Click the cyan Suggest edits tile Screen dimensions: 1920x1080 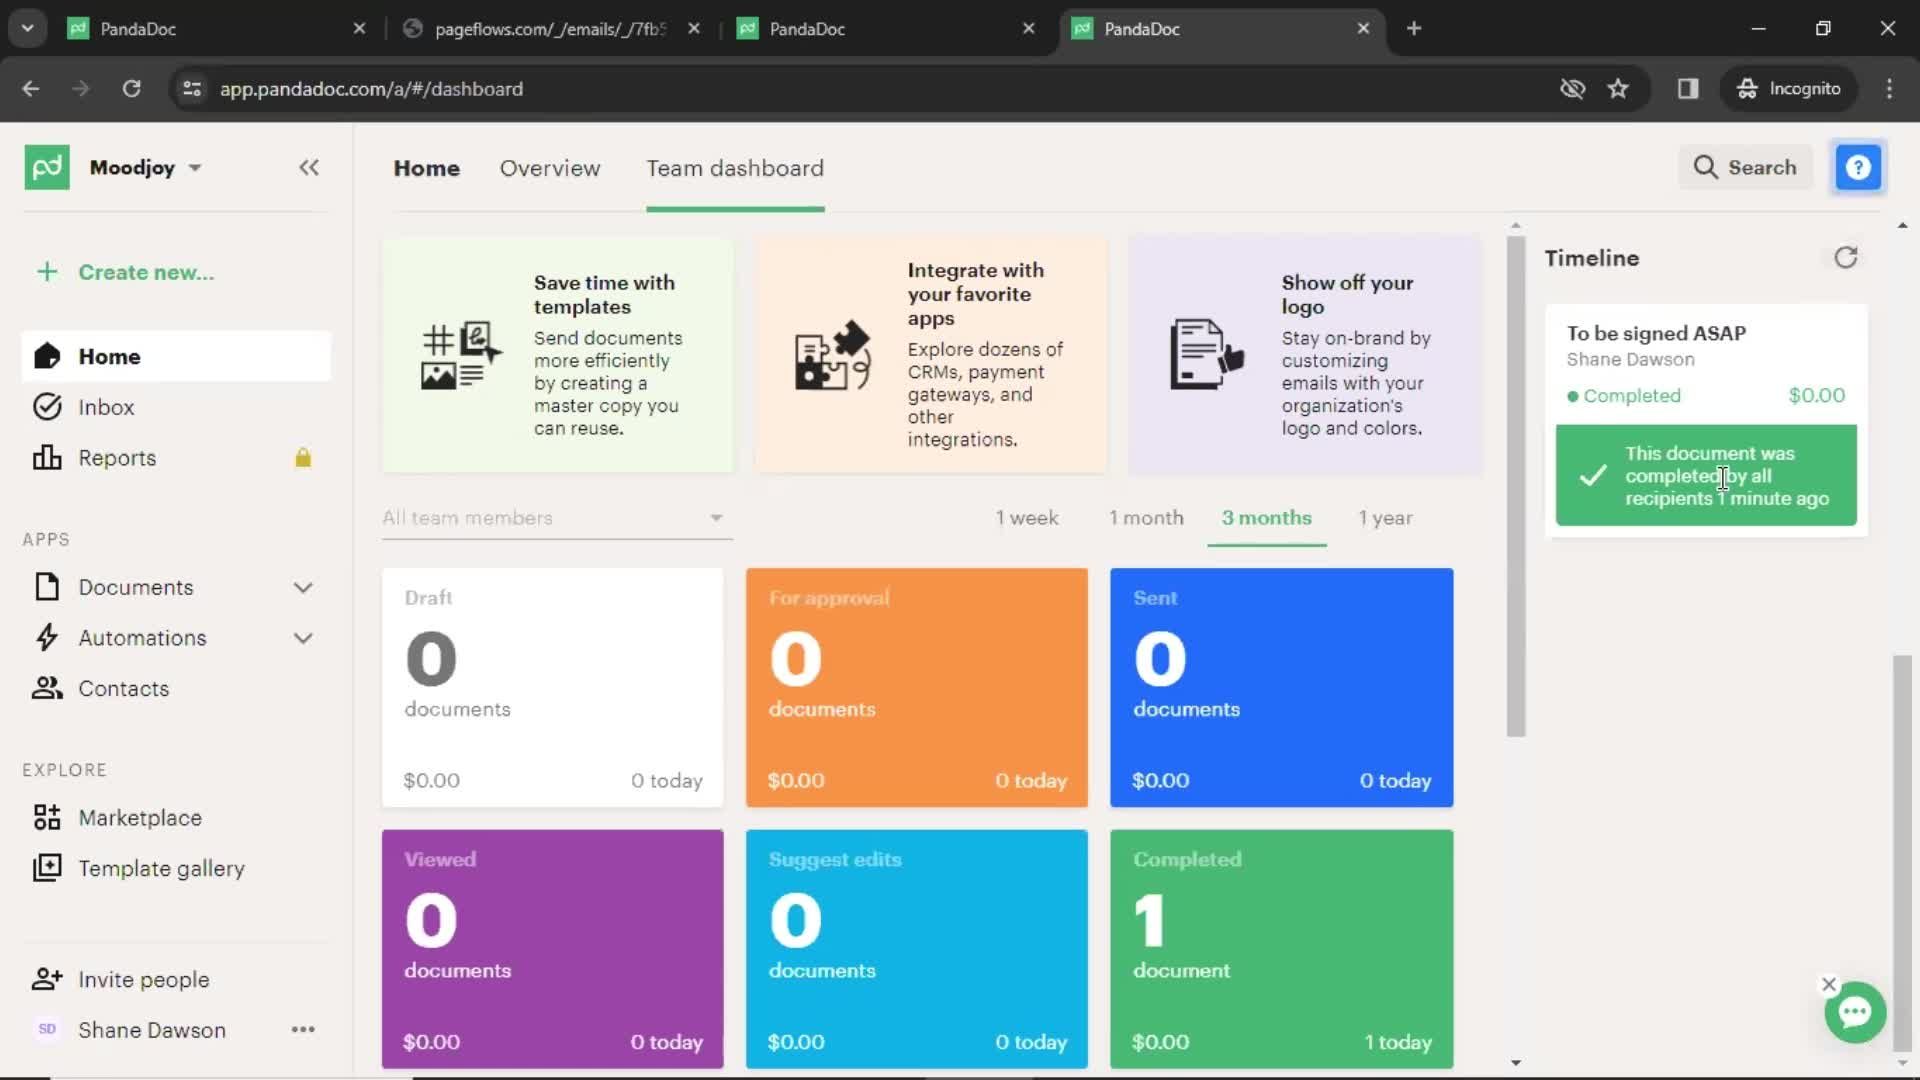click(x=916, y=949)
